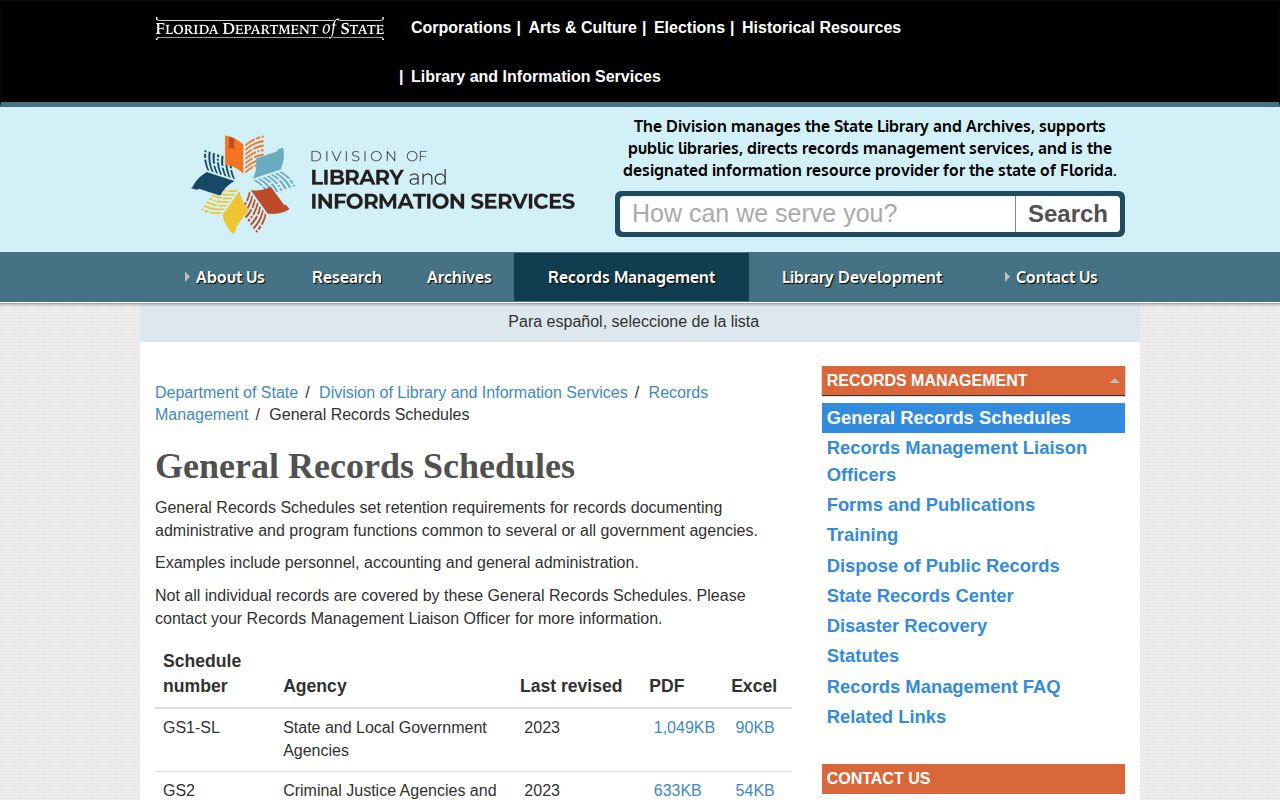This screenshot has width=1280, height=800.
Task: Open Dispose of Public Records link
Action: pyautogui.click(x=943, y=566)
